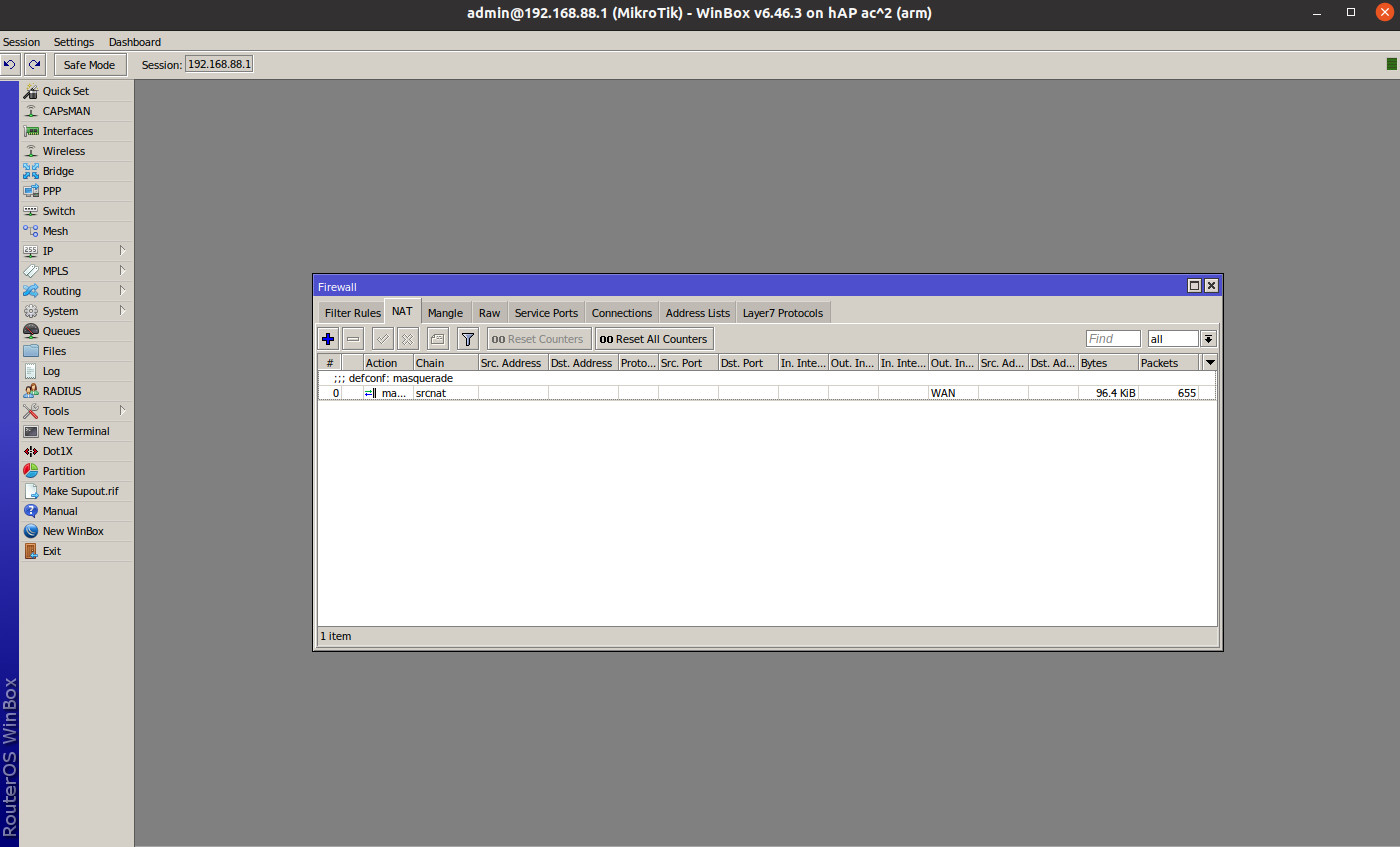Open the Manual help entry
Image resolution: width=1400 pixels, height=847 pixels.
tap(76, 511)
